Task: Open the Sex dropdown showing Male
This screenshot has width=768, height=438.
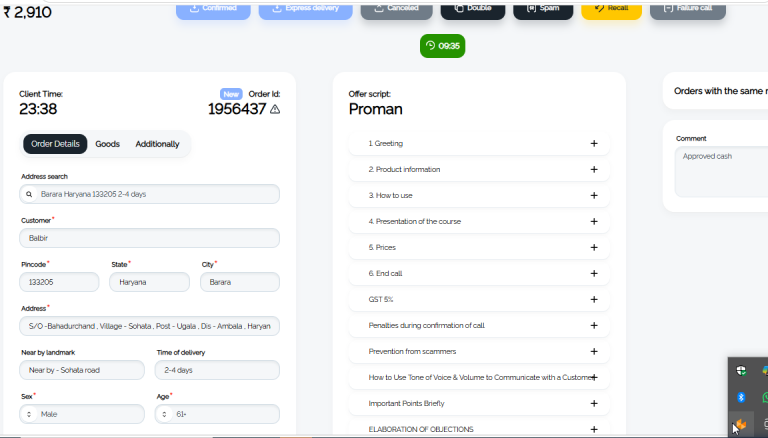Action: (82, 414)
